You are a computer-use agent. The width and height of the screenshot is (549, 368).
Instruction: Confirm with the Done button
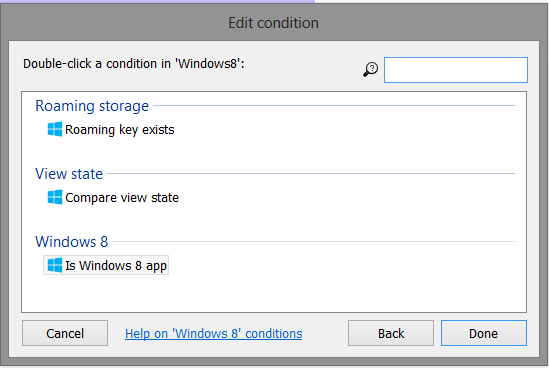click(484, 333)
